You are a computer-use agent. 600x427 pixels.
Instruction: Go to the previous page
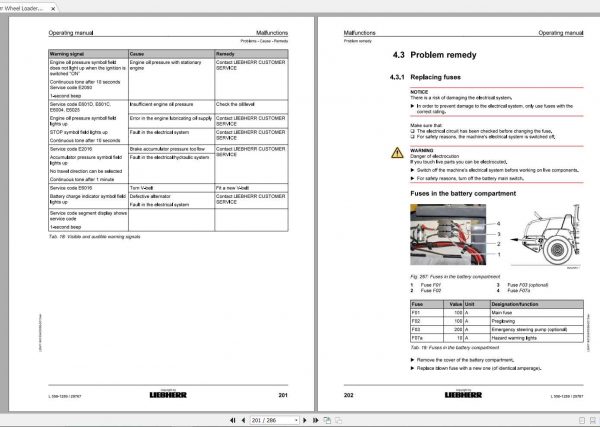pos(243,420)
